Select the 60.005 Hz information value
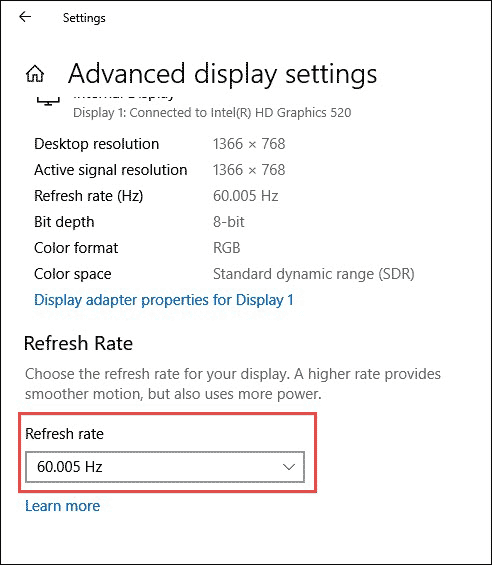Image resolution: width=492 pixels, height=565 pixels. (245, 196)
